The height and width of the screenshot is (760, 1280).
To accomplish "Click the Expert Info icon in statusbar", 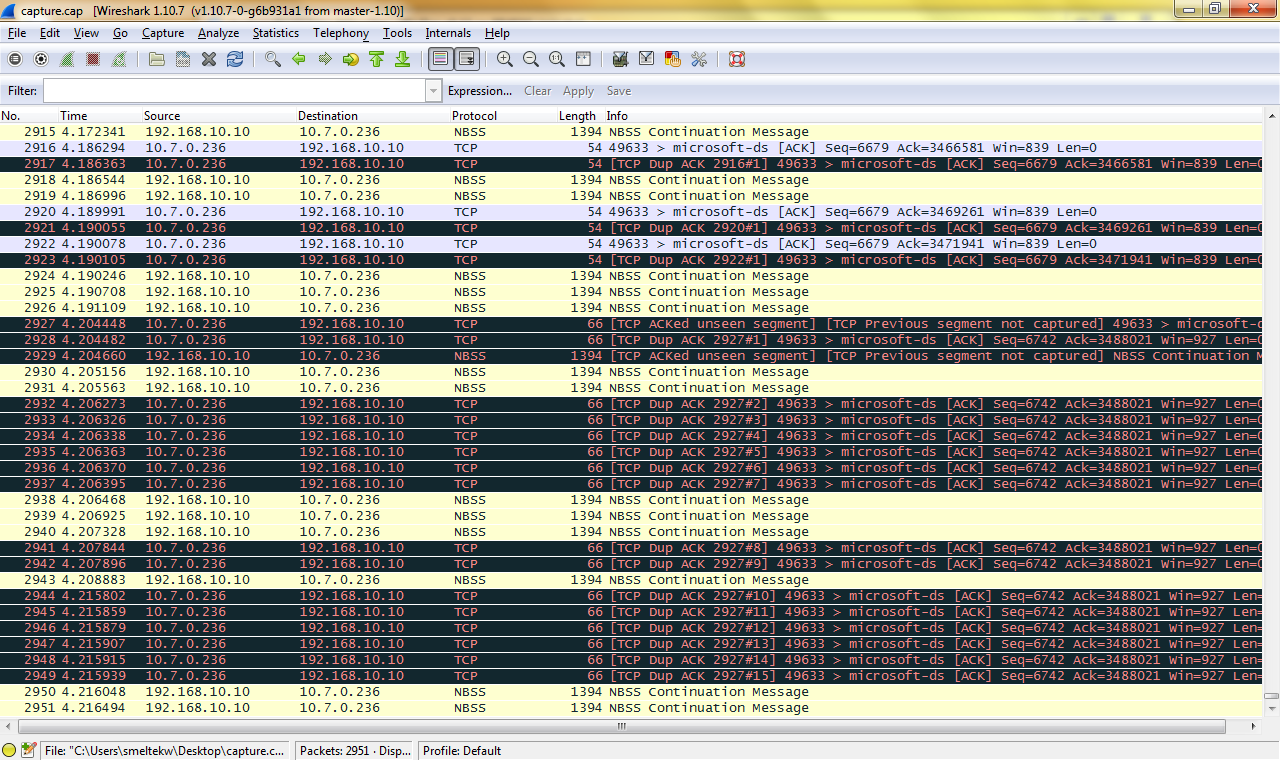I will point(10,750).
